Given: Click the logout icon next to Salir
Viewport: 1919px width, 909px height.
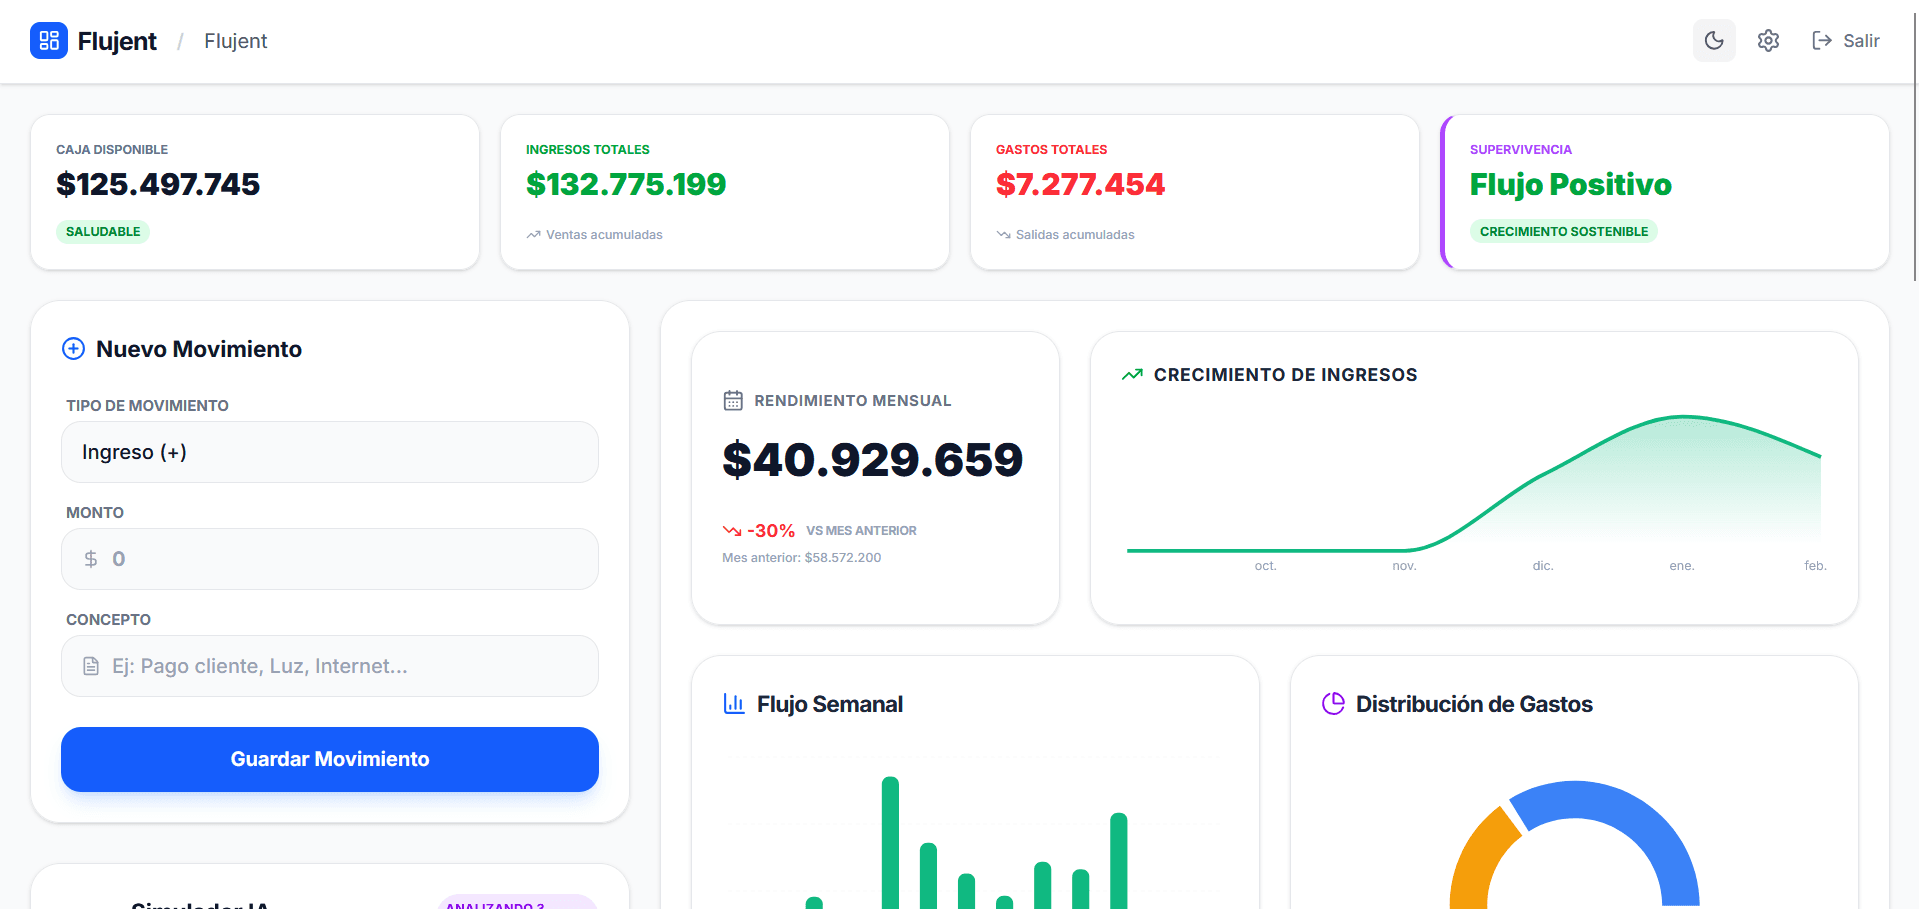Looking at the screenshot, I should pyautogui.click(x=1820, y=40).
